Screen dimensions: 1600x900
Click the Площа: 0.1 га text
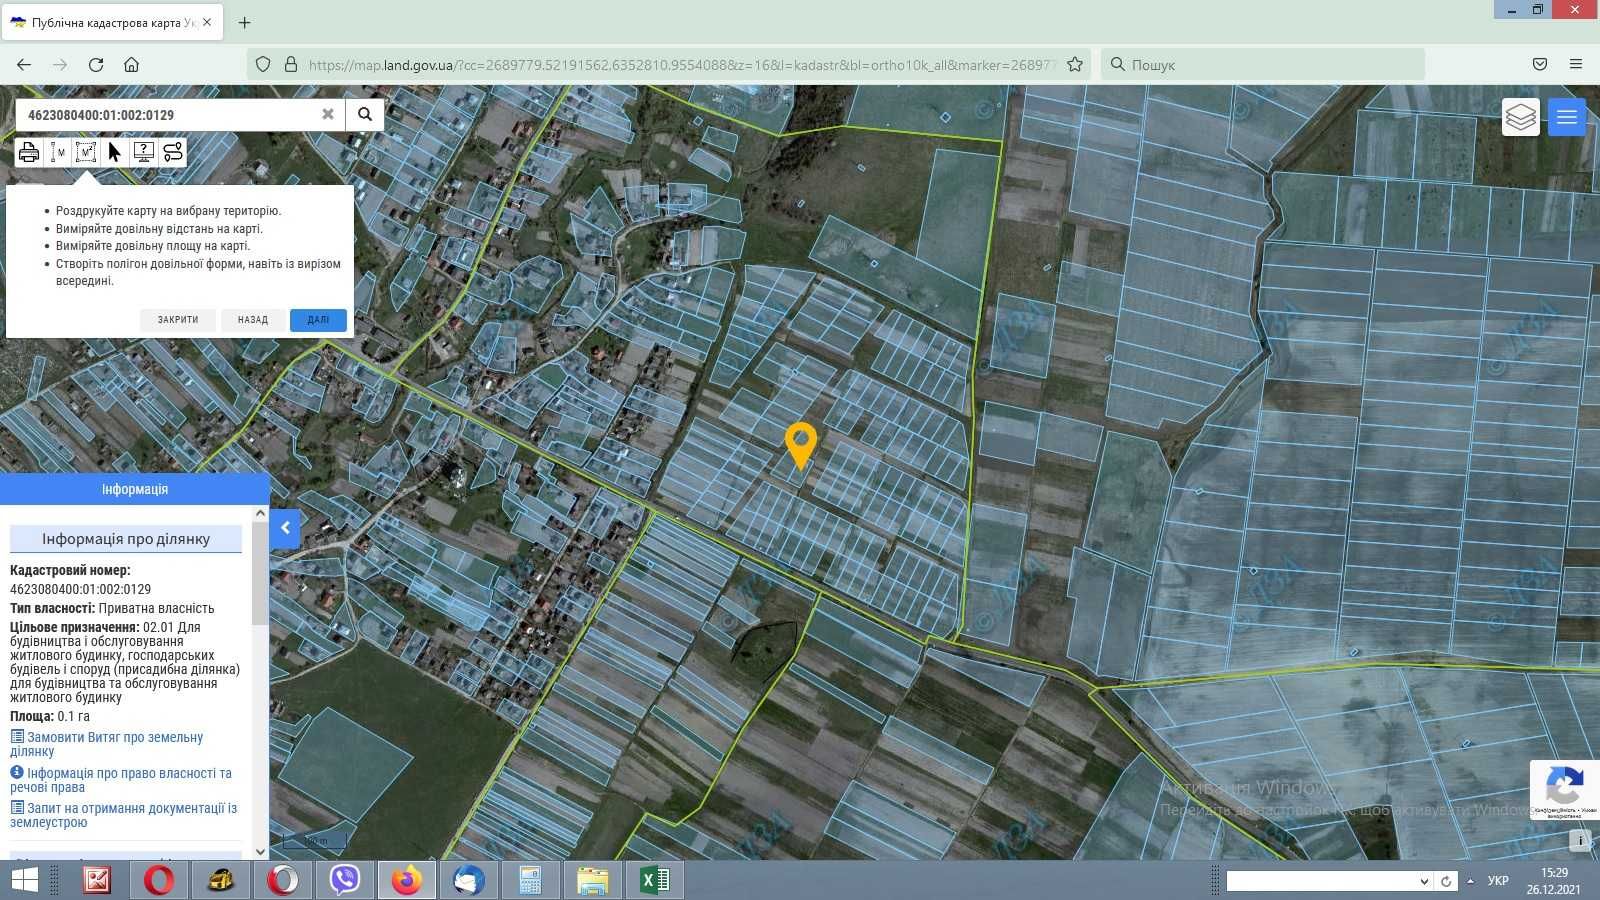click(50, 716)
